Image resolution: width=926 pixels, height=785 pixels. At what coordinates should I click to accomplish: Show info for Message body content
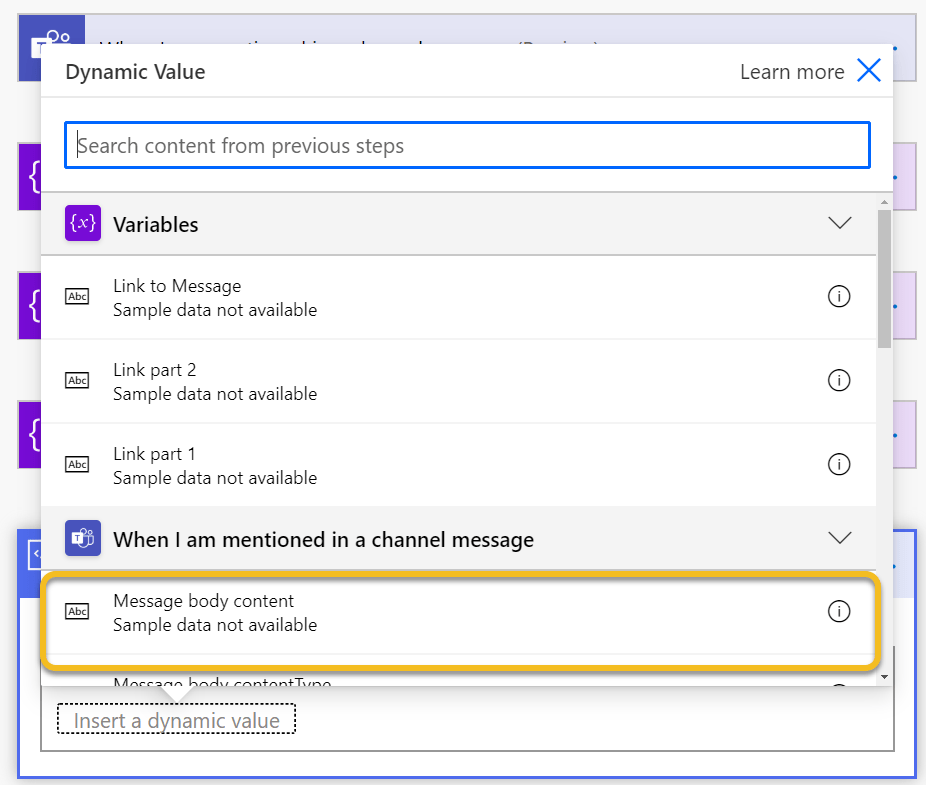839,612
